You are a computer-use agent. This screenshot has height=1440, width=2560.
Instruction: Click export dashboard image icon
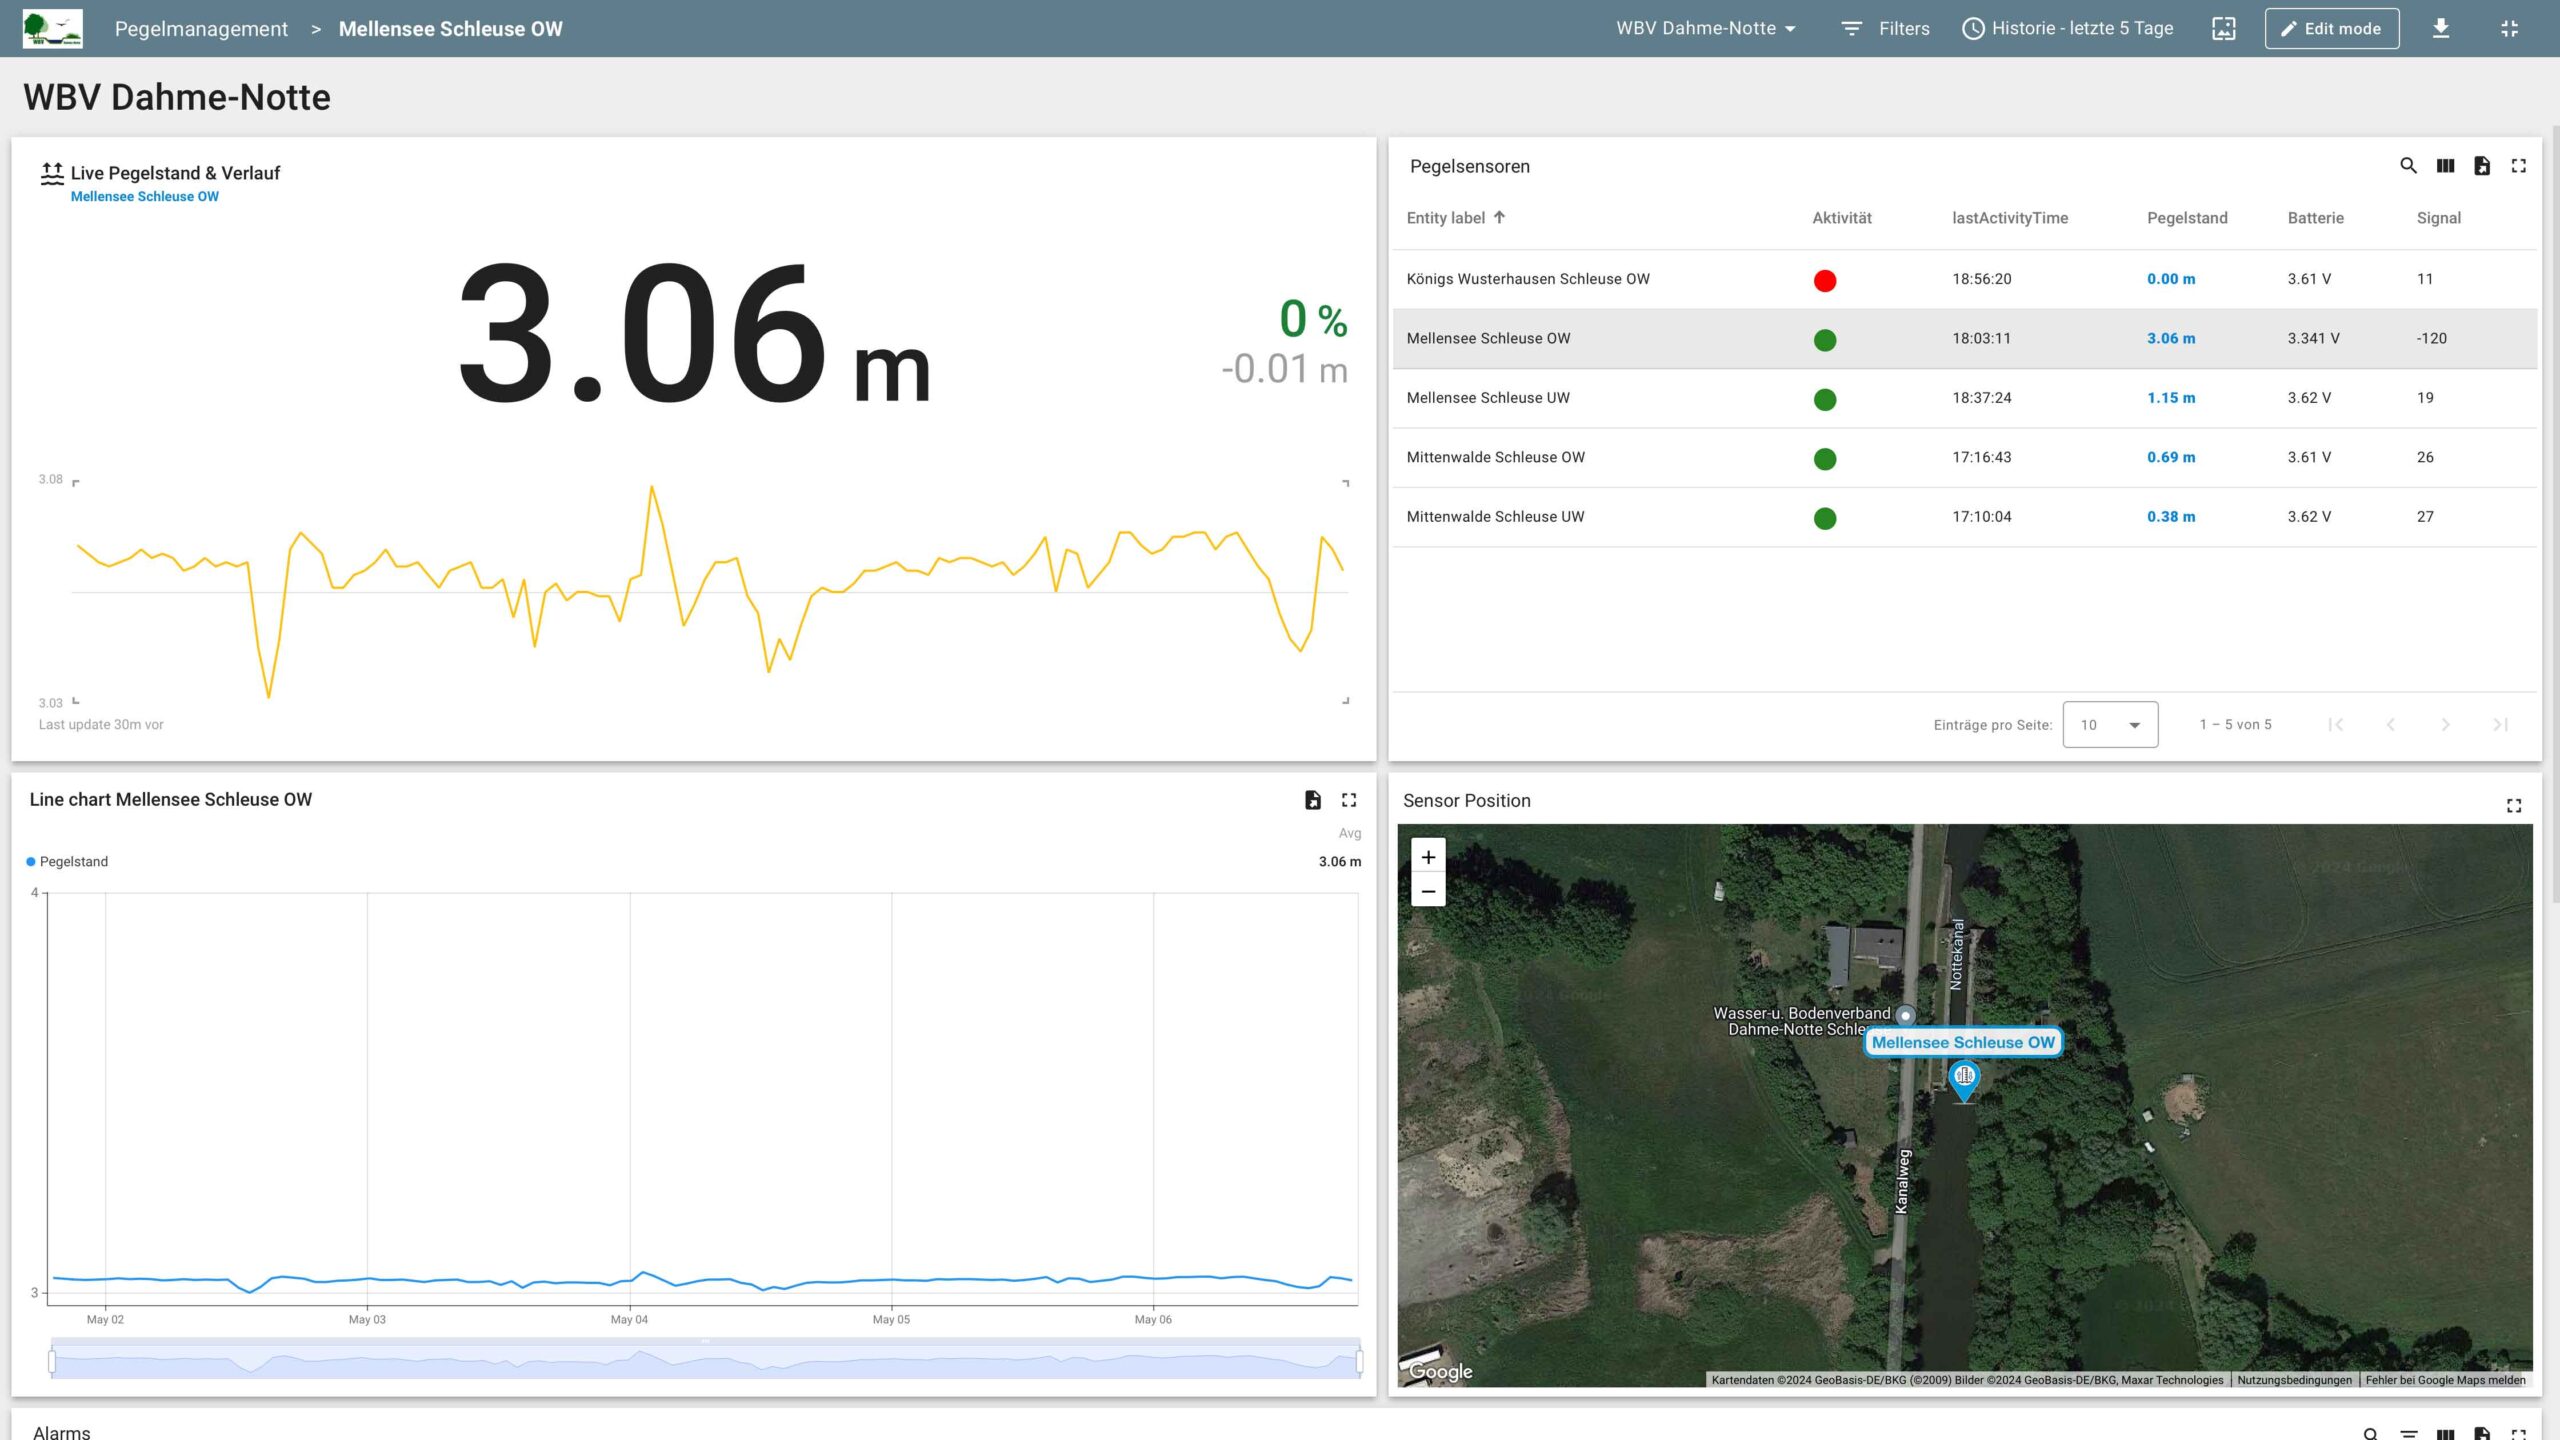tap(2223, 28)
